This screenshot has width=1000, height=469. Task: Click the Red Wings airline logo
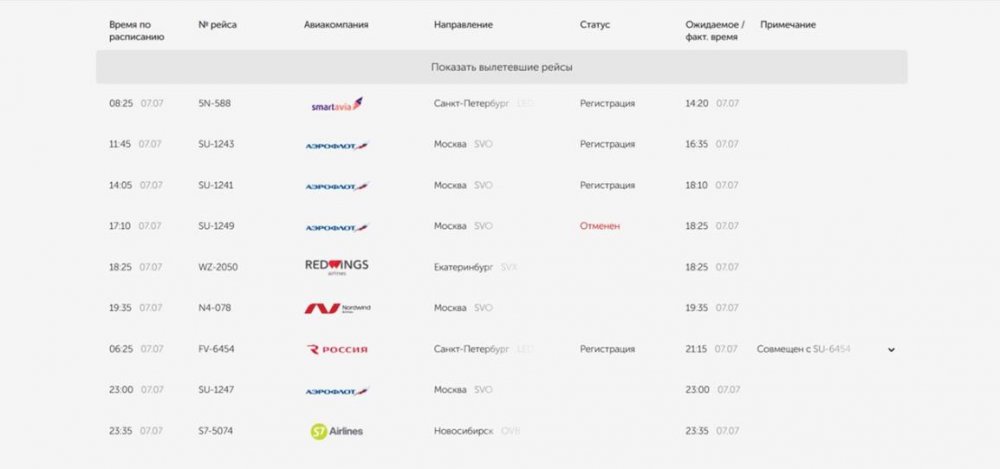[337, 267]
